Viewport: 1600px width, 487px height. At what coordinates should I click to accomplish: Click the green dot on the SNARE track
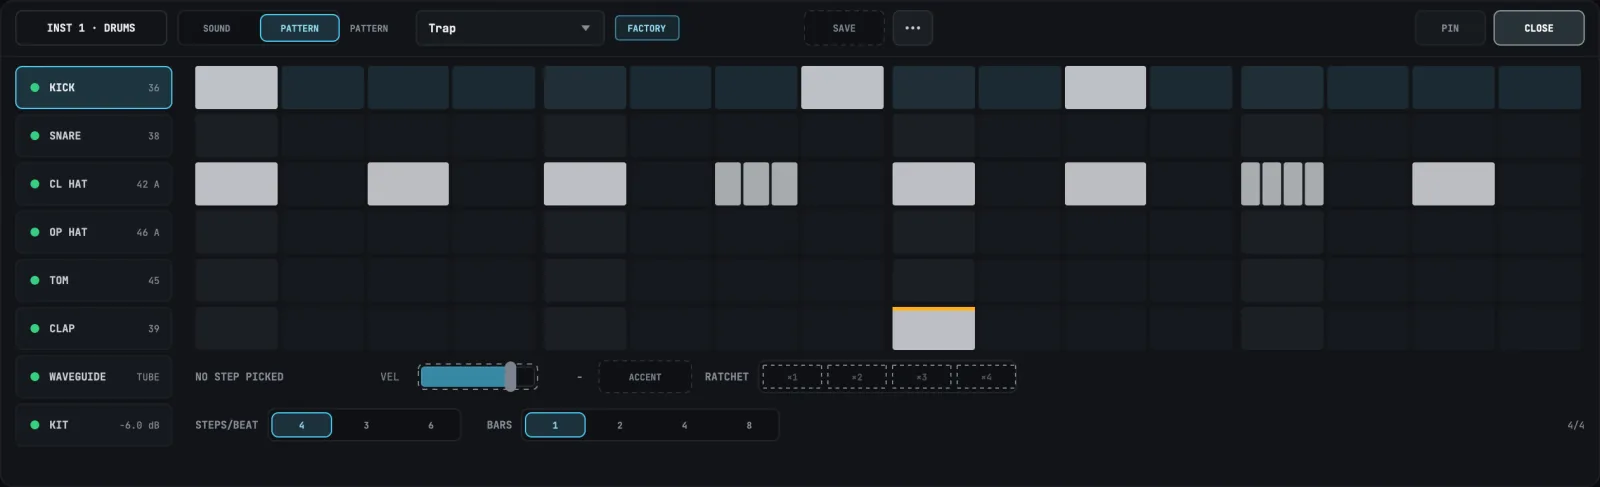pos(35,136)
